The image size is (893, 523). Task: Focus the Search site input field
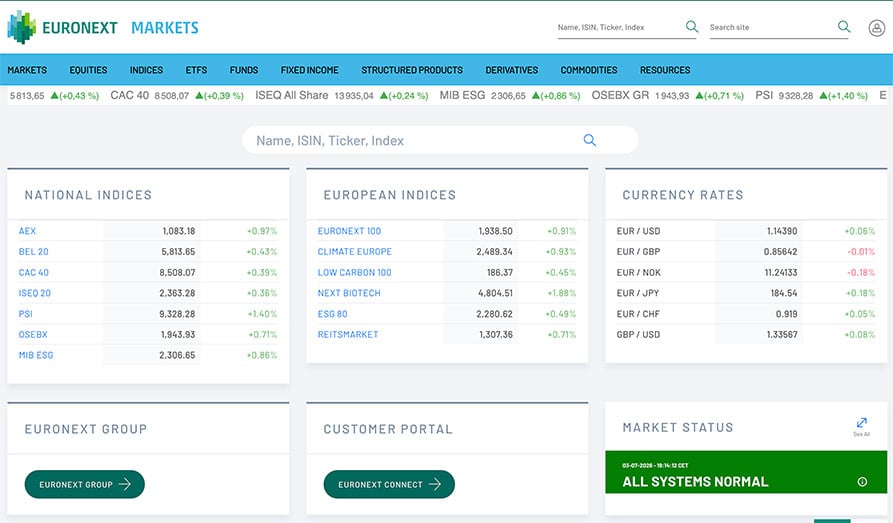coord(772,27)
